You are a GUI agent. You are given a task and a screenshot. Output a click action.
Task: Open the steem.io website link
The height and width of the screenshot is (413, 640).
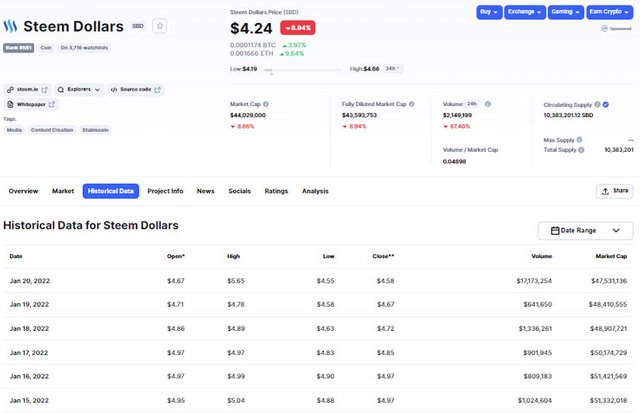[27, 89]
